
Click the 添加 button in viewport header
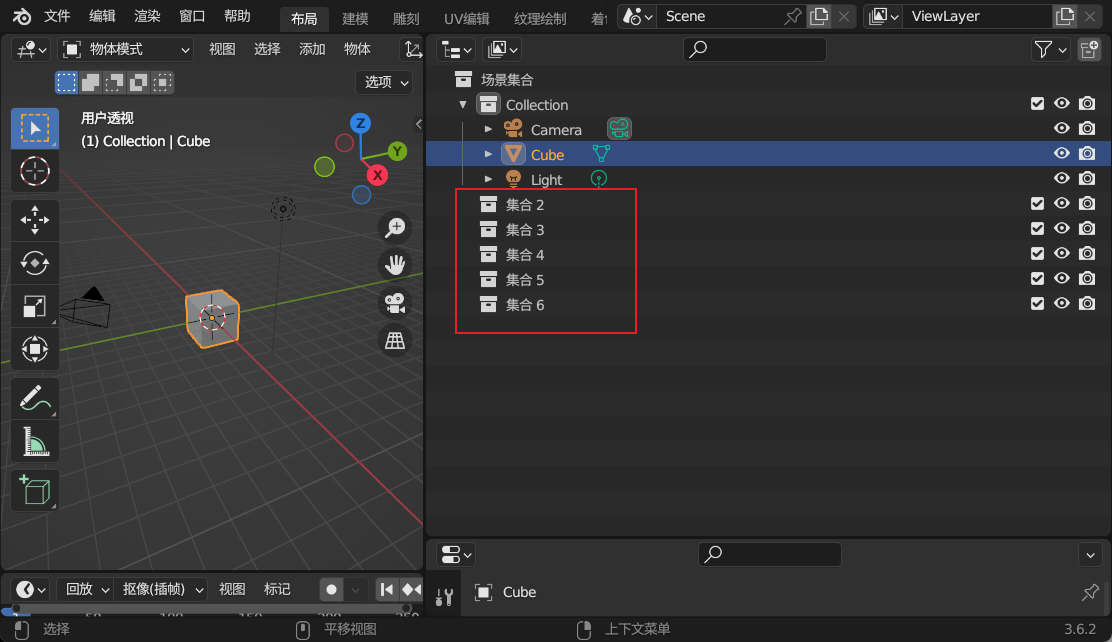pos(312,49)
